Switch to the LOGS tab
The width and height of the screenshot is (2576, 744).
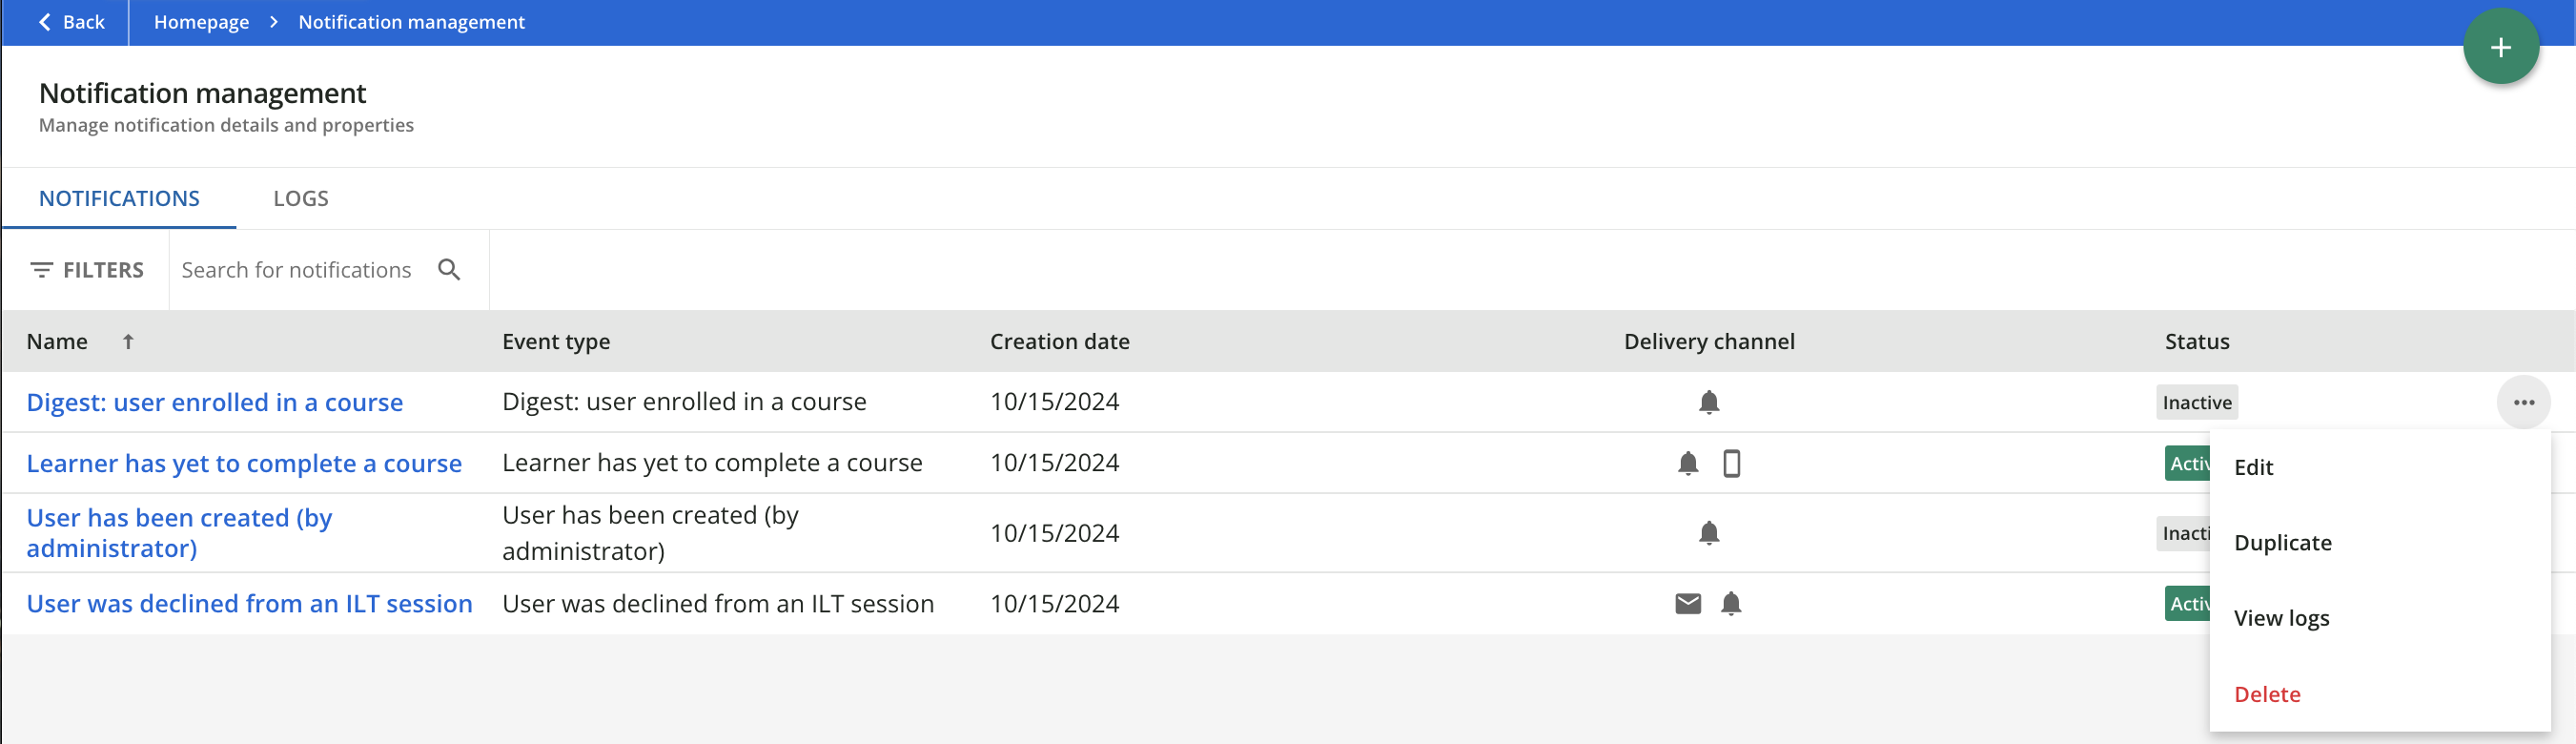point(301,198)
